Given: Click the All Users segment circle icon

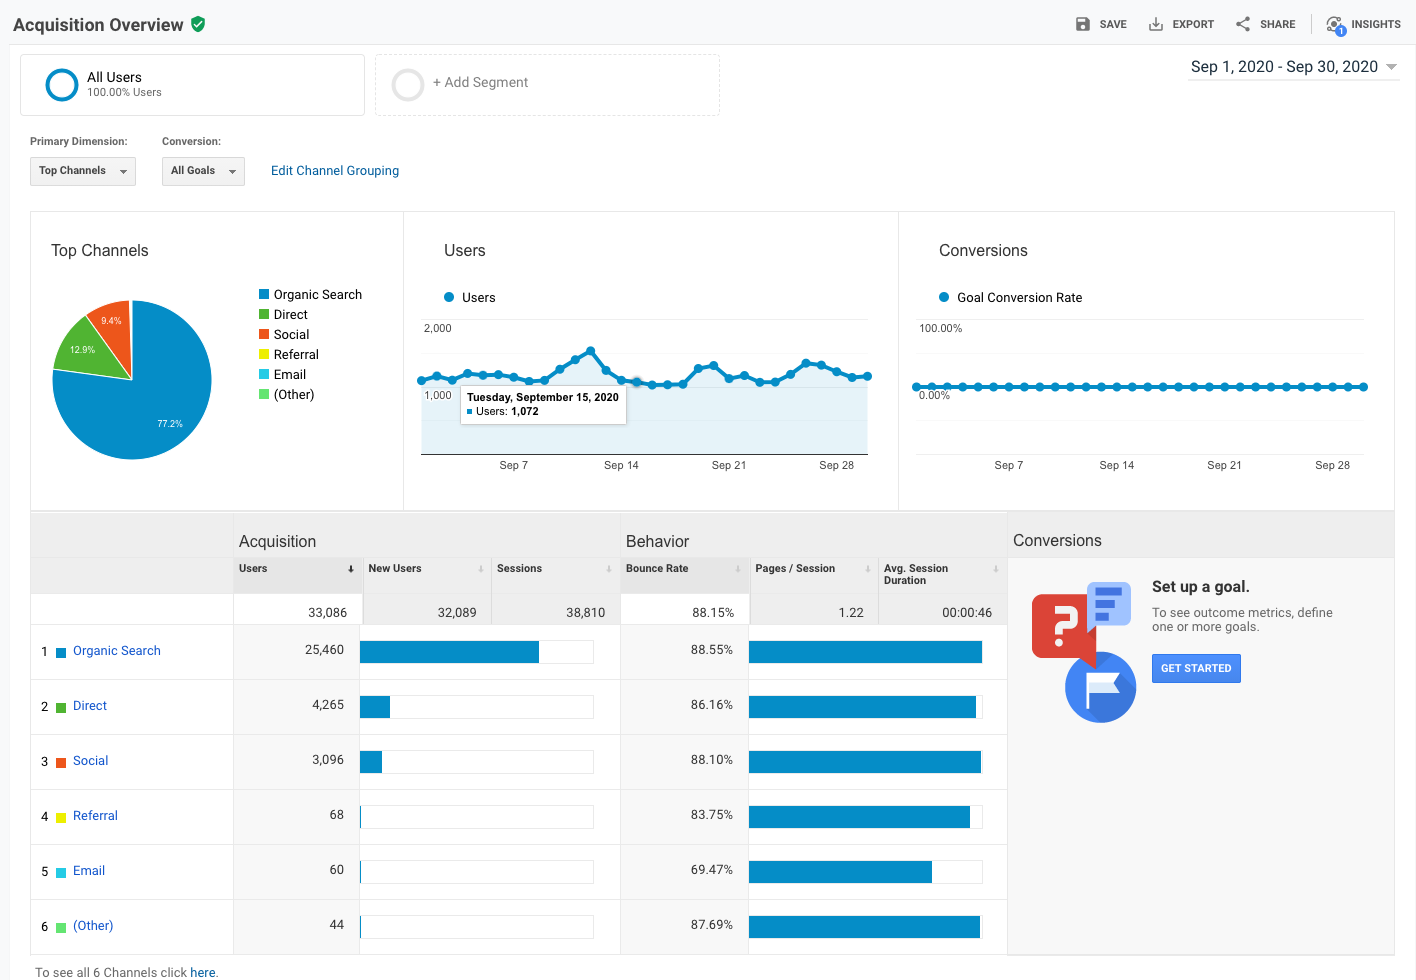Looking at the screenshot, I should [x=62, y=85].
